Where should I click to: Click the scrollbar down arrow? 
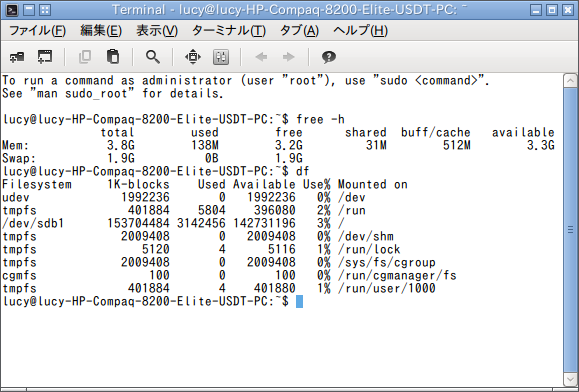tap(570, 379)
